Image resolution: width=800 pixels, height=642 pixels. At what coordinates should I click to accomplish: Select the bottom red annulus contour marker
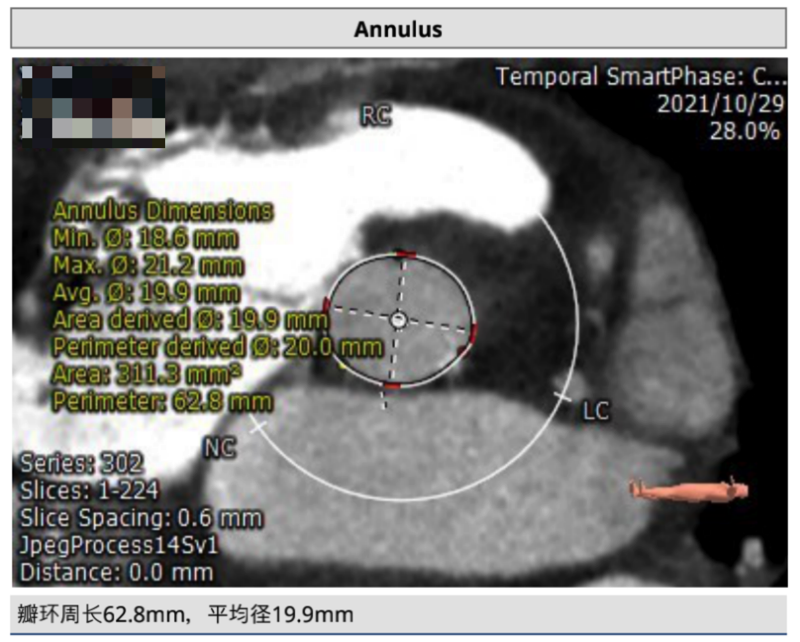(x=390, y=385)
